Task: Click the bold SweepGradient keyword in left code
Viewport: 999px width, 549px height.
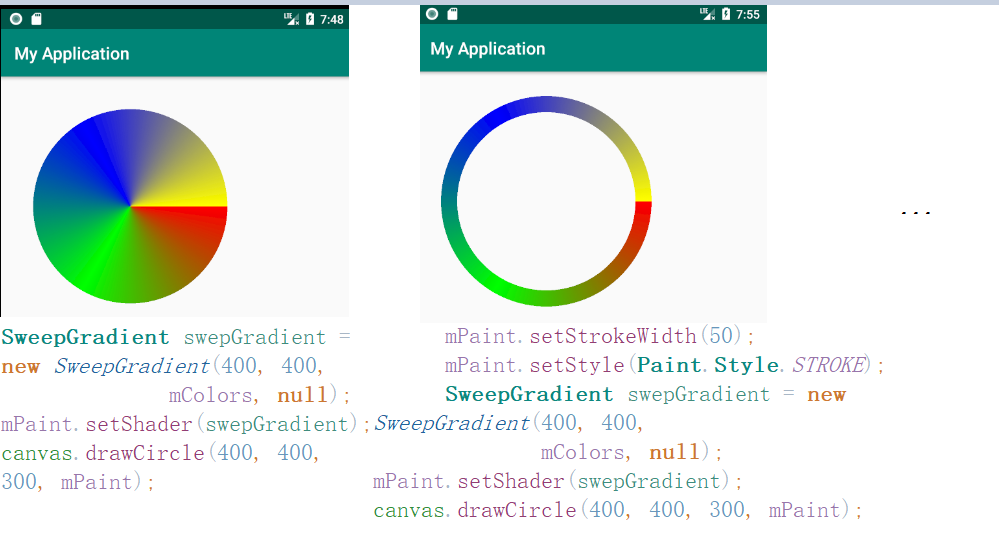Action: click(x=85, y=337)
